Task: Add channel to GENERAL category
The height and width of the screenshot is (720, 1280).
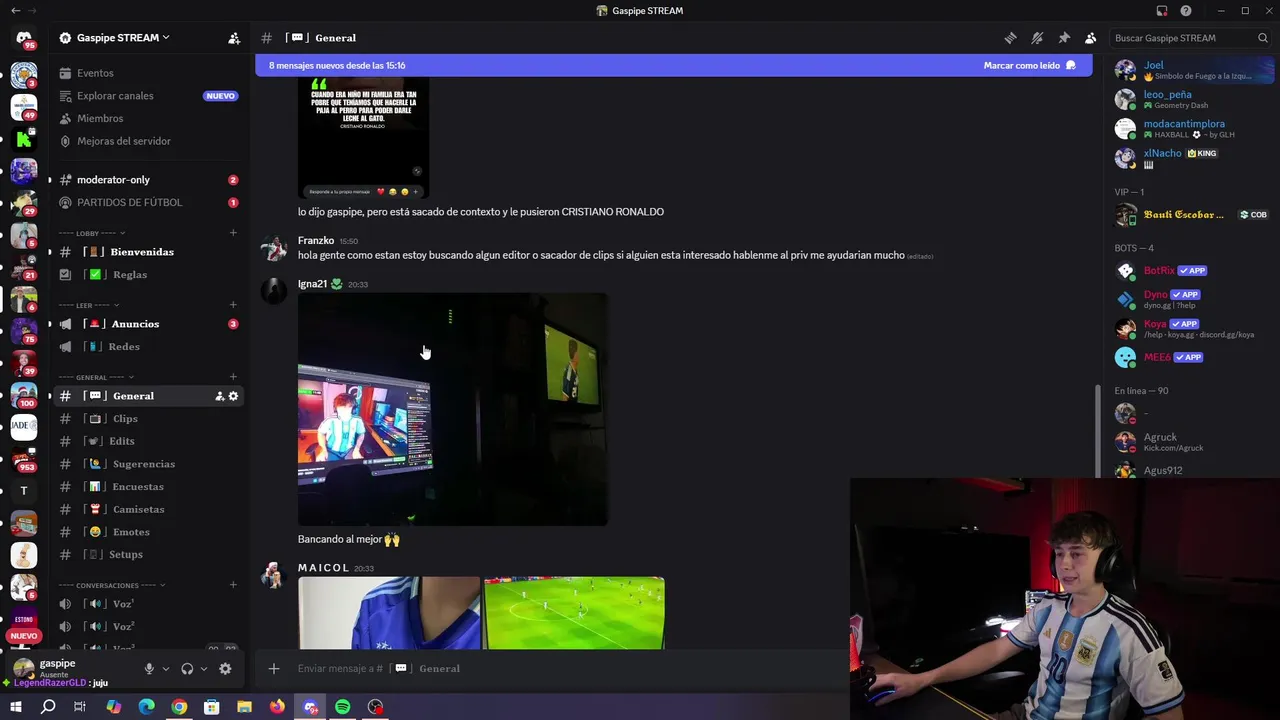Action: pos(233,377)
